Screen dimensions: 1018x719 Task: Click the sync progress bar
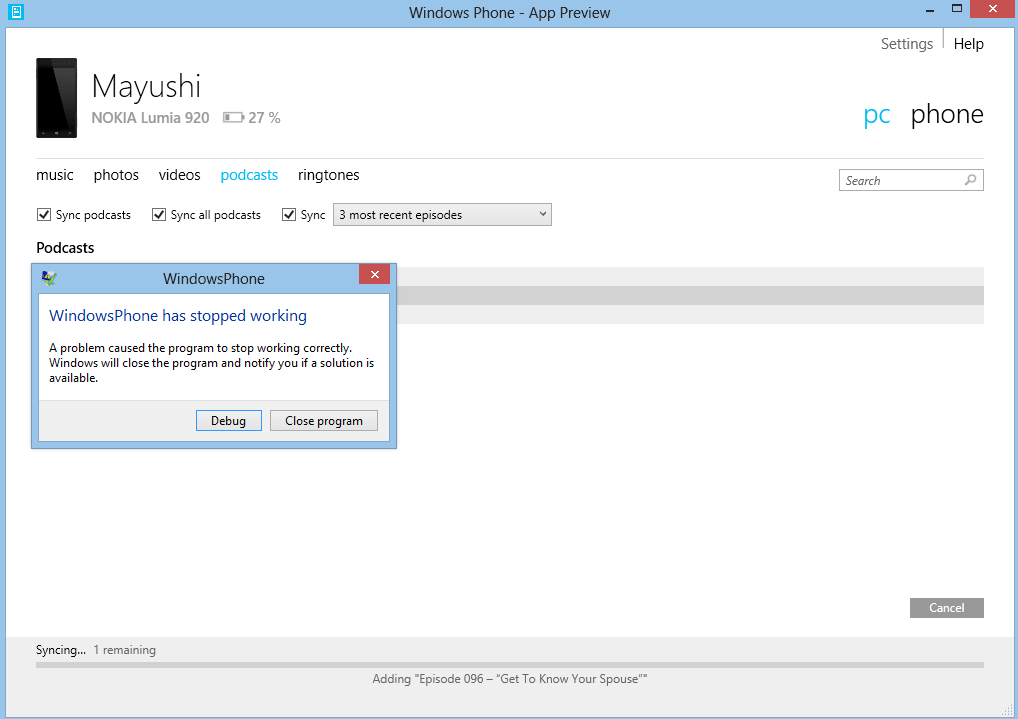coord(510,664)
